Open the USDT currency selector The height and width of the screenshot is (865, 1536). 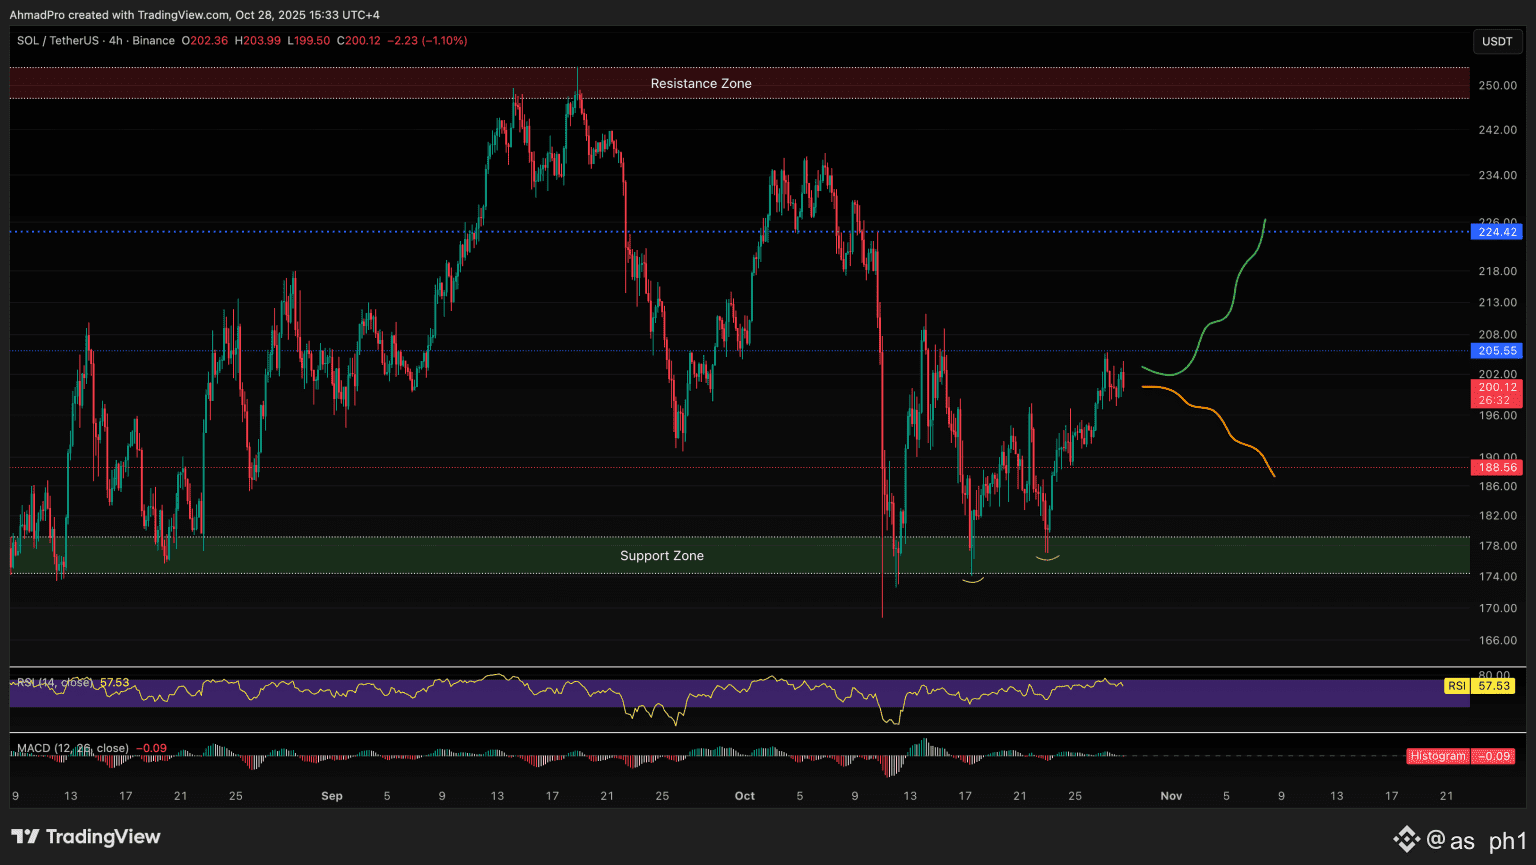(x=1496, y=41)
